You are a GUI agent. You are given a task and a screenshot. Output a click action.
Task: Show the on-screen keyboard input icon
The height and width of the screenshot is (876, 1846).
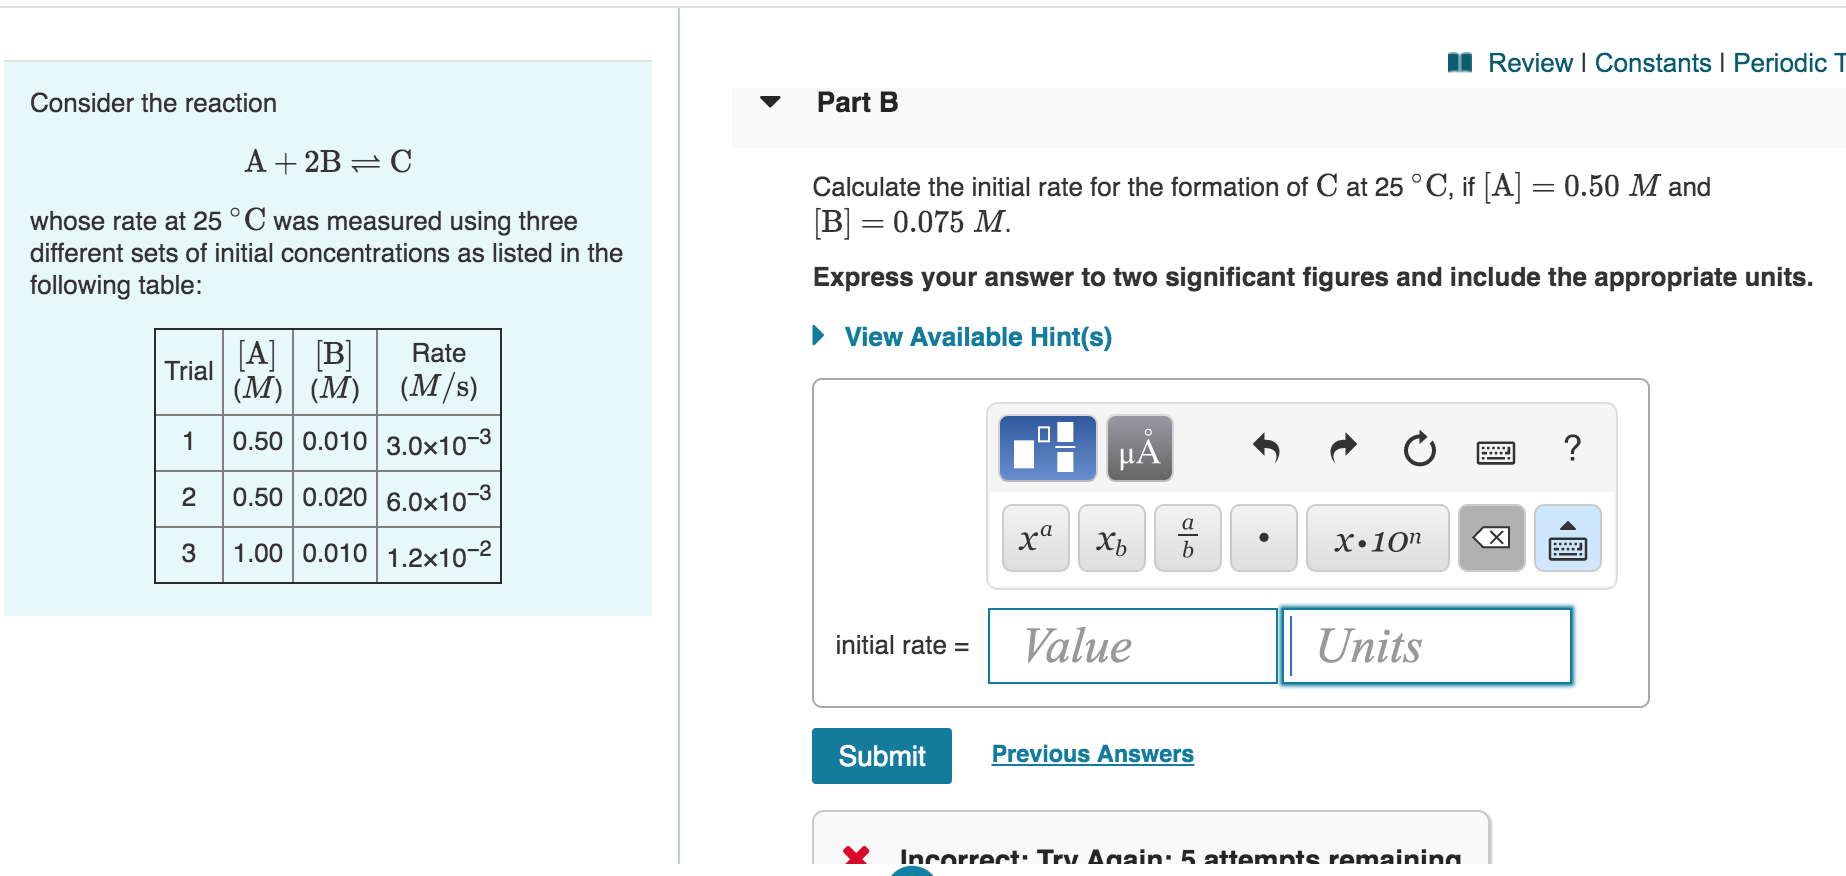click(1566, 538)
